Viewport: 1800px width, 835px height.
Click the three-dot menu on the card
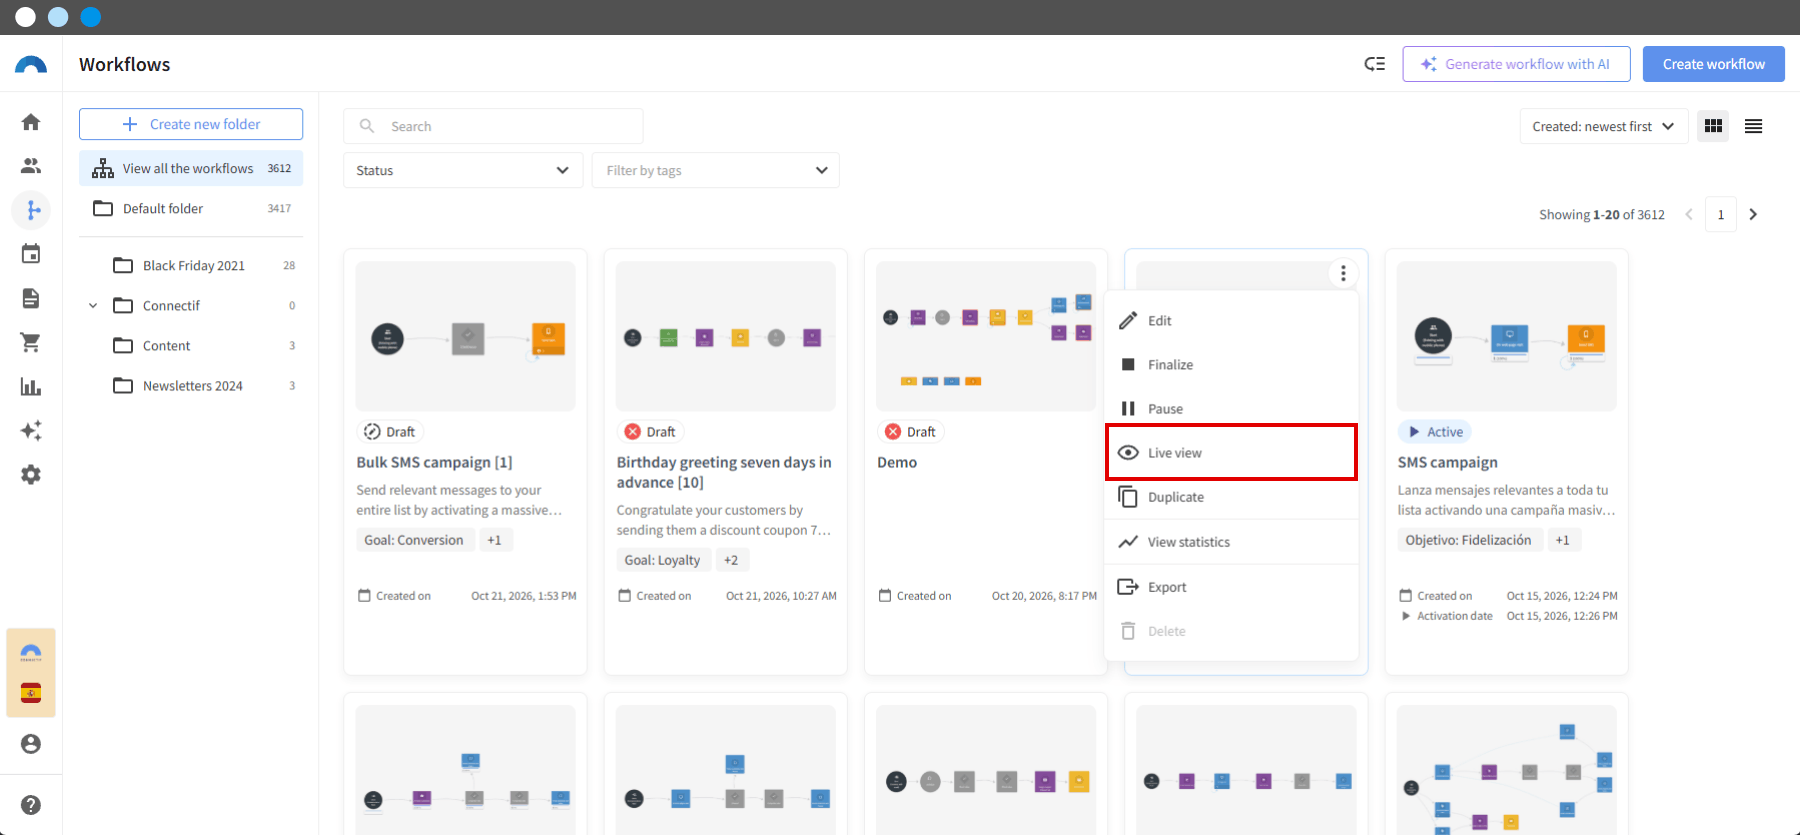1343,273
